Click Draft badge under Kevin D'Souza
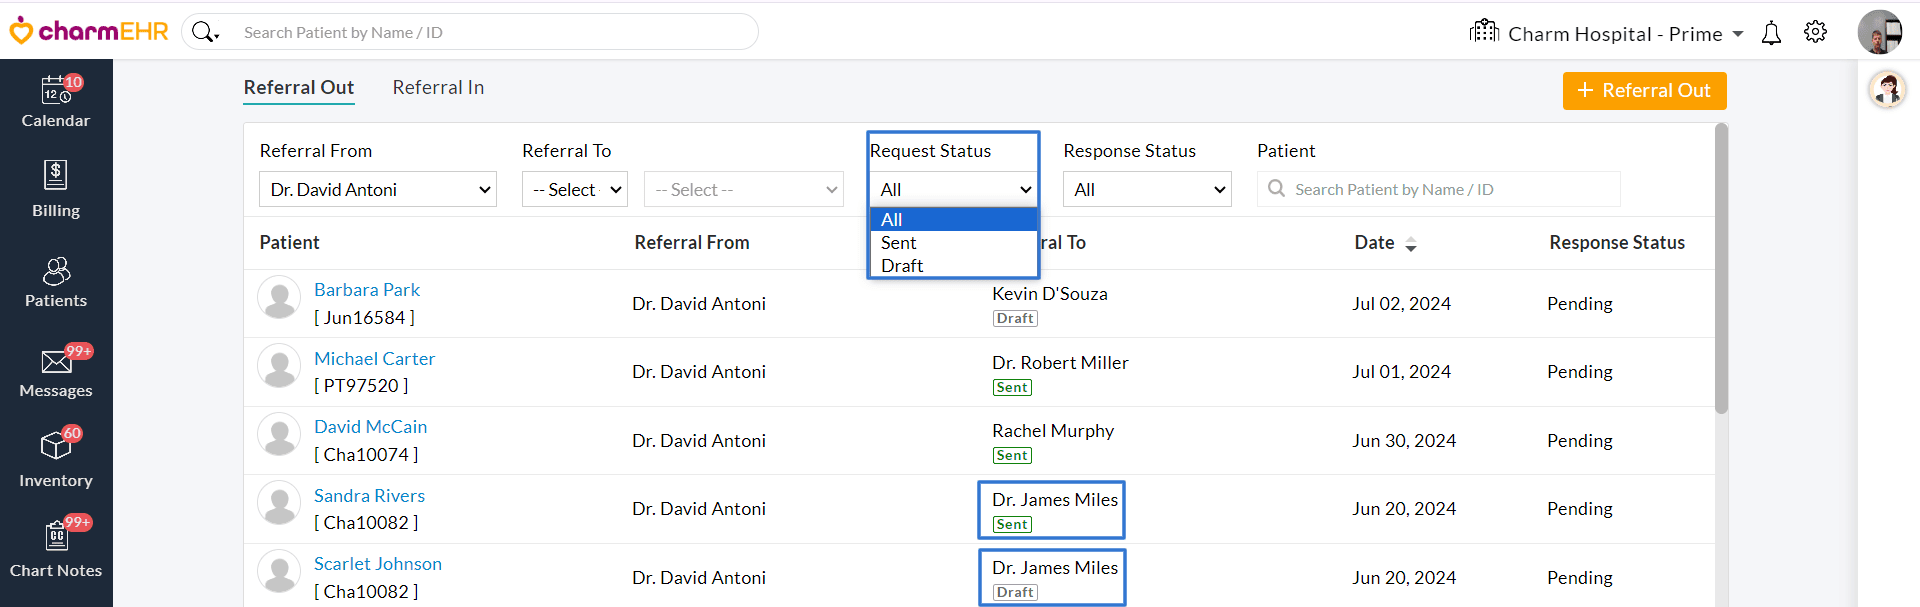Image resolution: width=1920 pixels, height=607 pixels. tap(1015, 319)
